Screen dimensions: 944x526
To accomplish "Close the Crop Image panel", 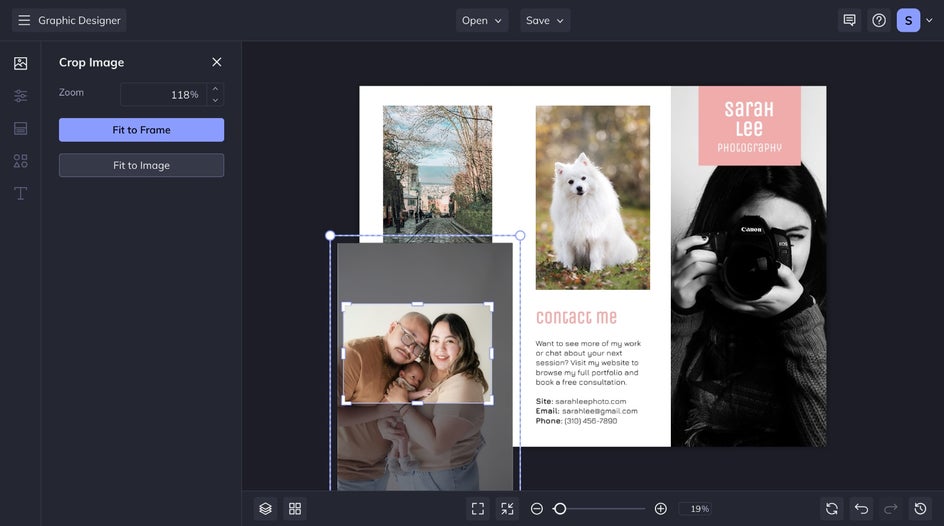I will coord(217,62).
